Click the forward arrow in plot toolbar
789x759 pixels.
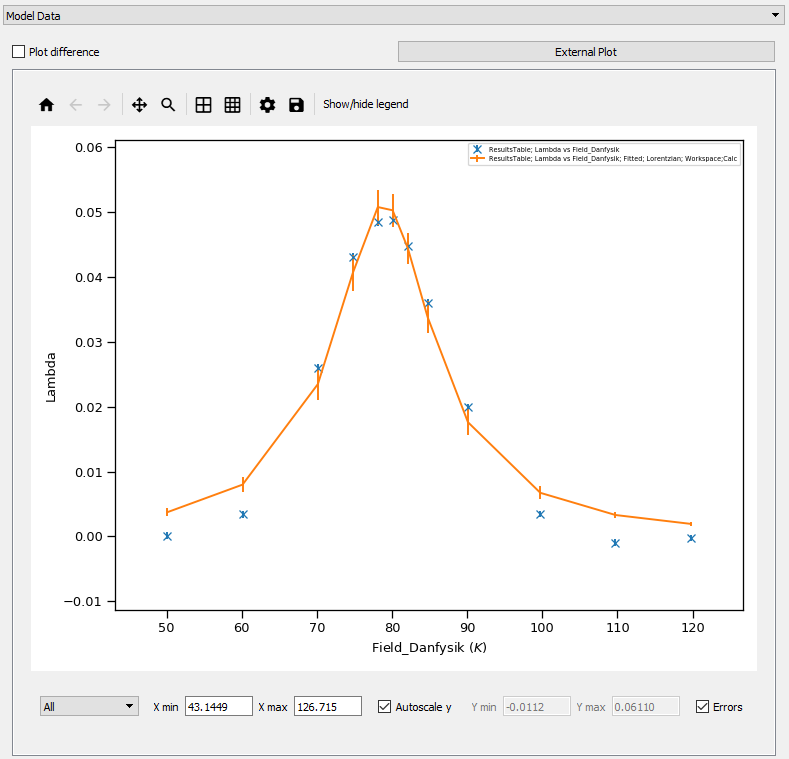point(104,105)
